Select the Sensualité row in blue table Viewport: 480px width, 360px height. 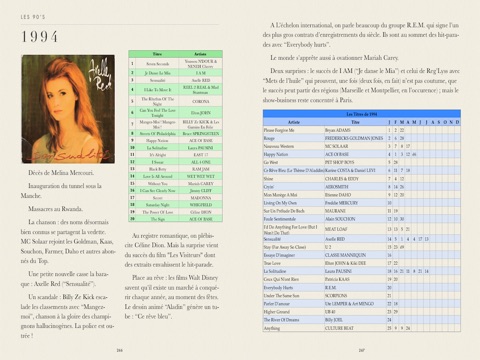click(x=362, y=239)
